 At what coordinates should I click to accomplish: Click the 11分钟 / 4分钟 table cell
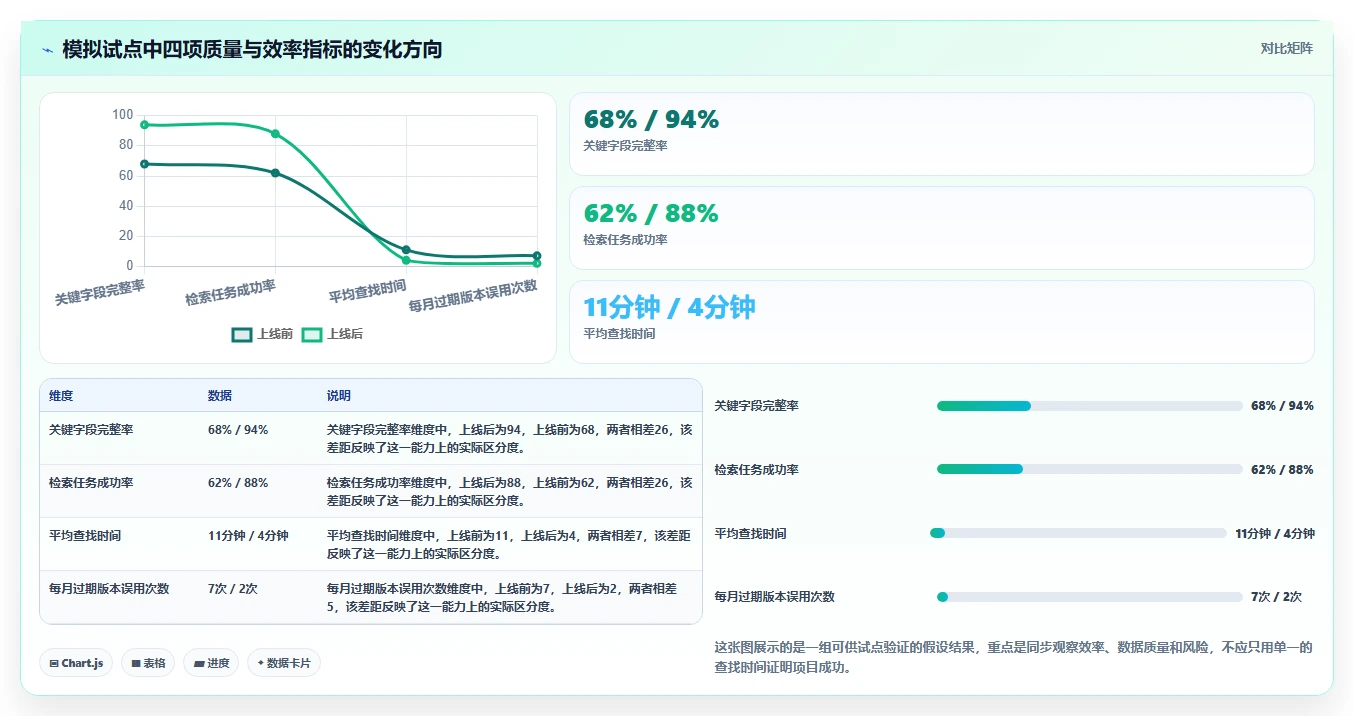(x=248, y=535)
